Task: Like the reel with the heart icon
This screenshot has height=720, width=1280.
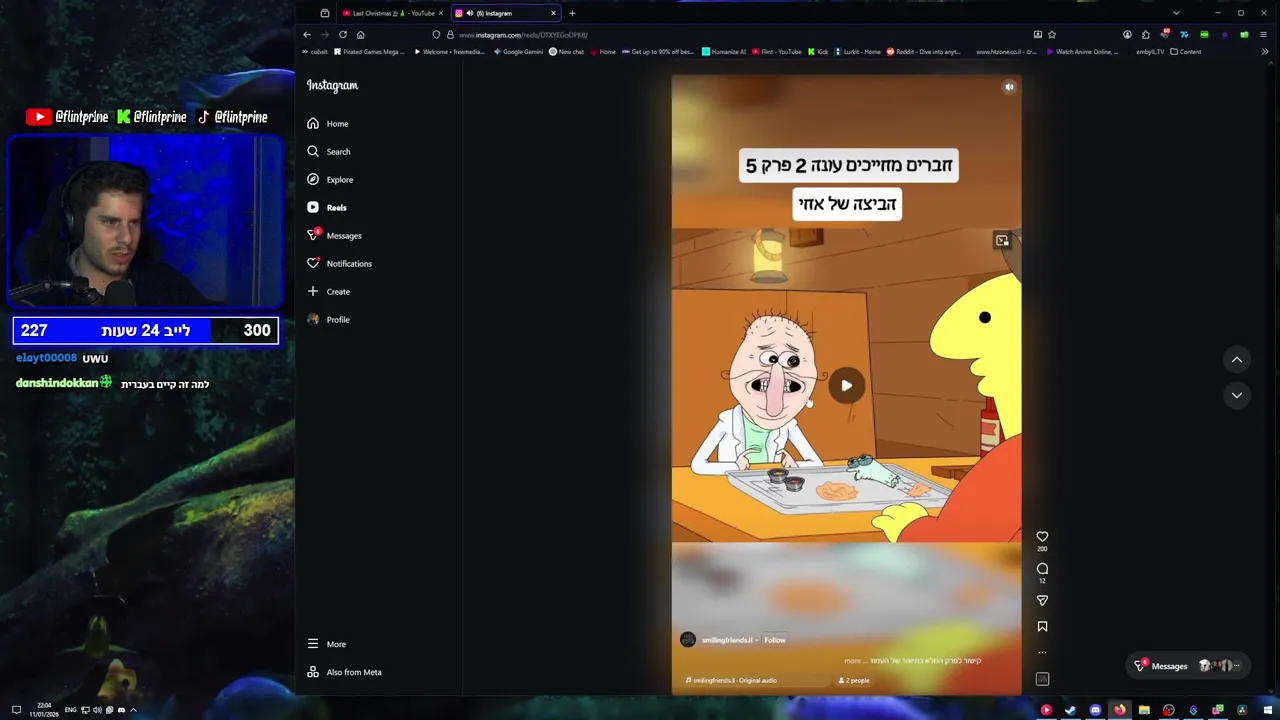Action: point(1042,537)
